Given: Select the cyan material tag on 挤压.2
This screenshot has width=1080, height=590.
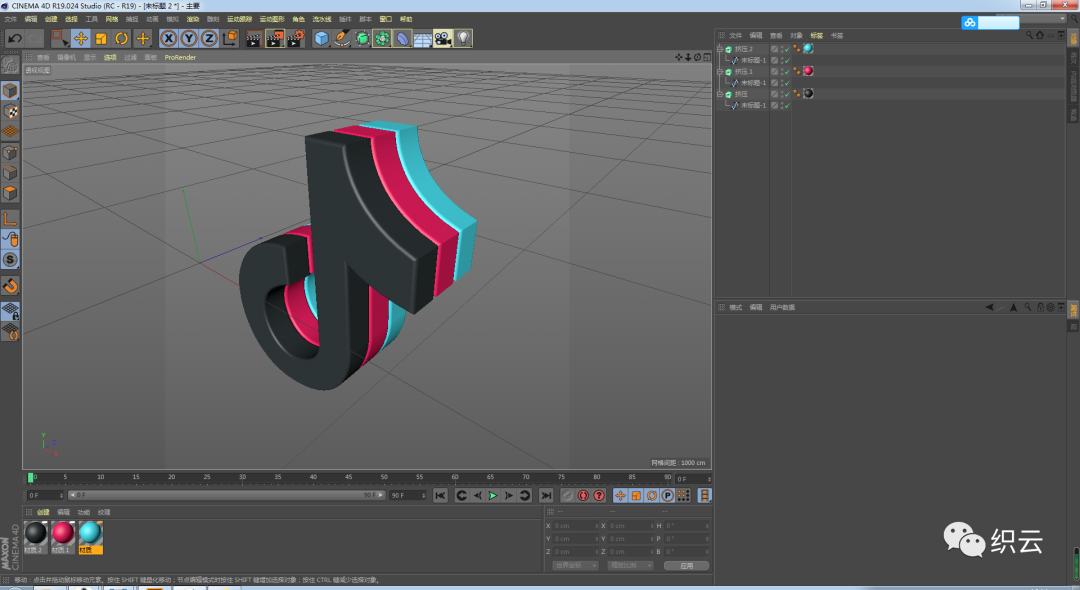Looking at the screenshot, I should (x=808, y=49).
